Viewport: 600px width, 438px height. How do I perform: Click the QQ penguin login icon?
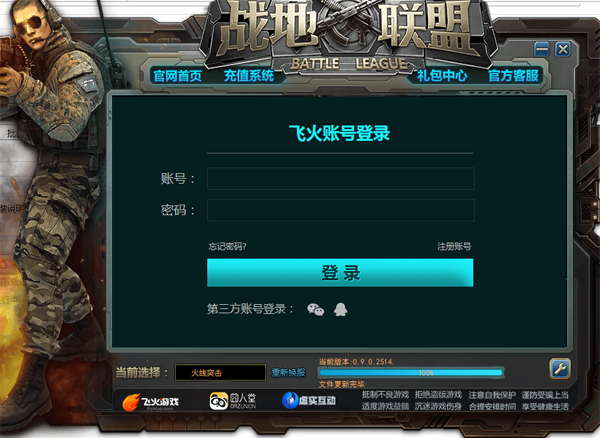[340, 309]
